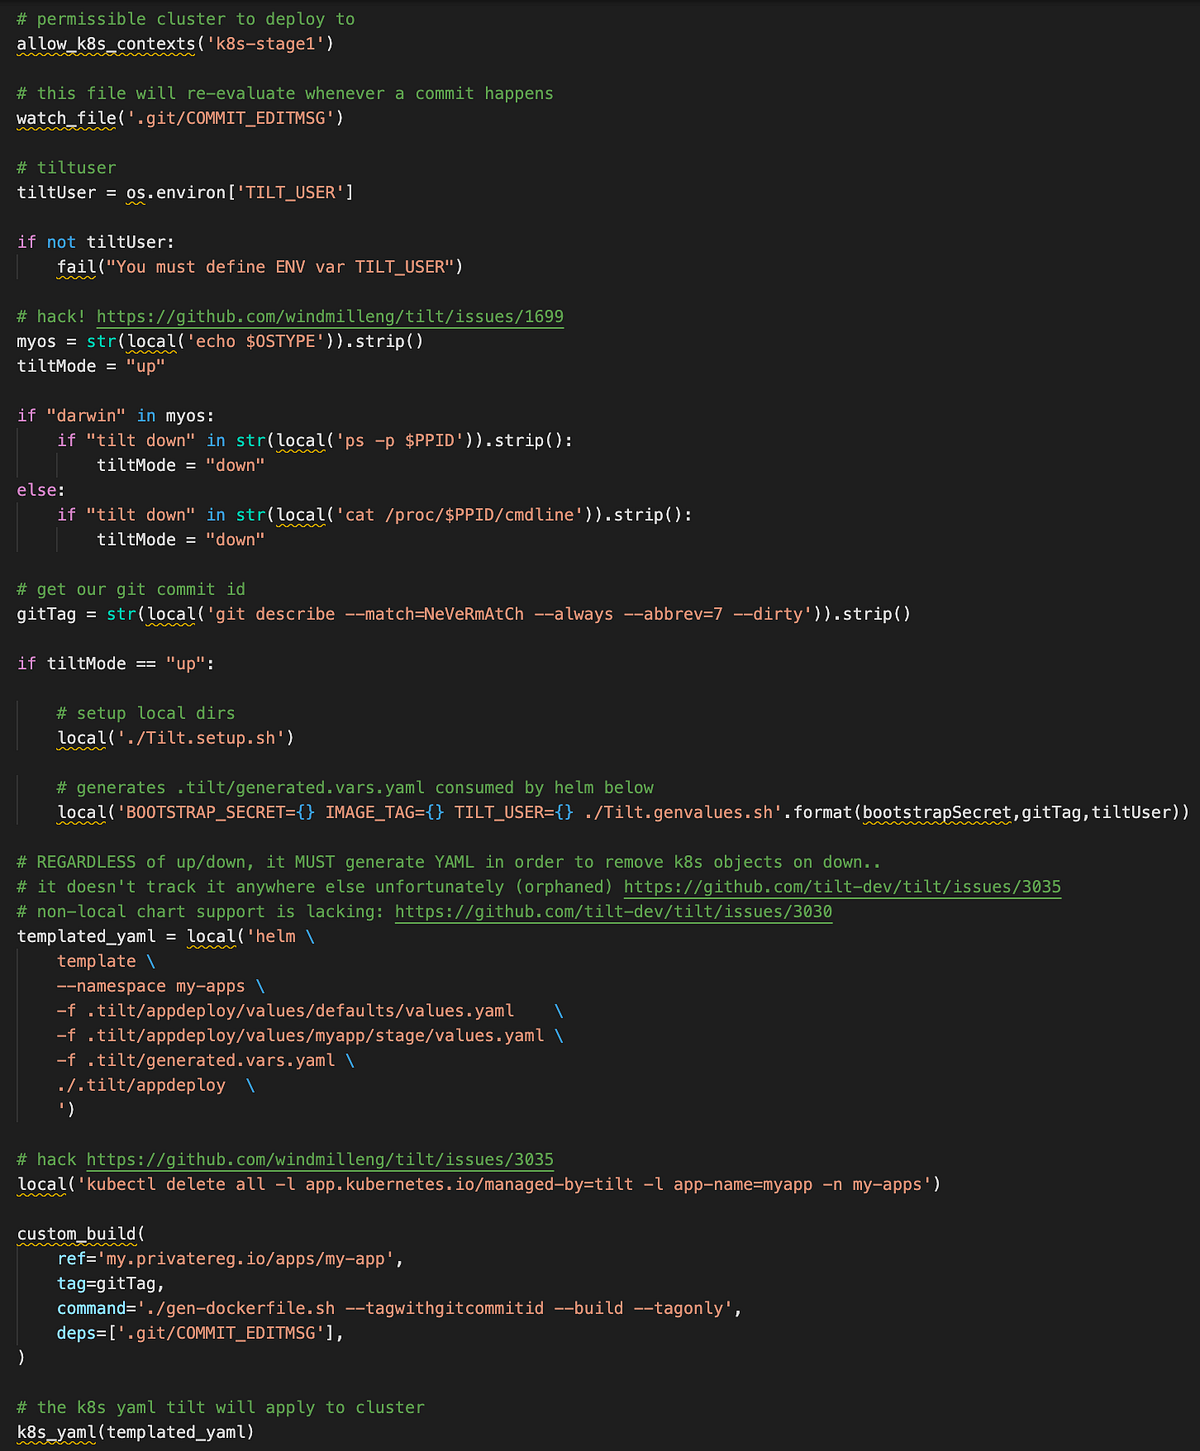1200x1451 pixels.
Task: Open the windmilleng tilt issue 1699 link
Action: click(330, 316)
